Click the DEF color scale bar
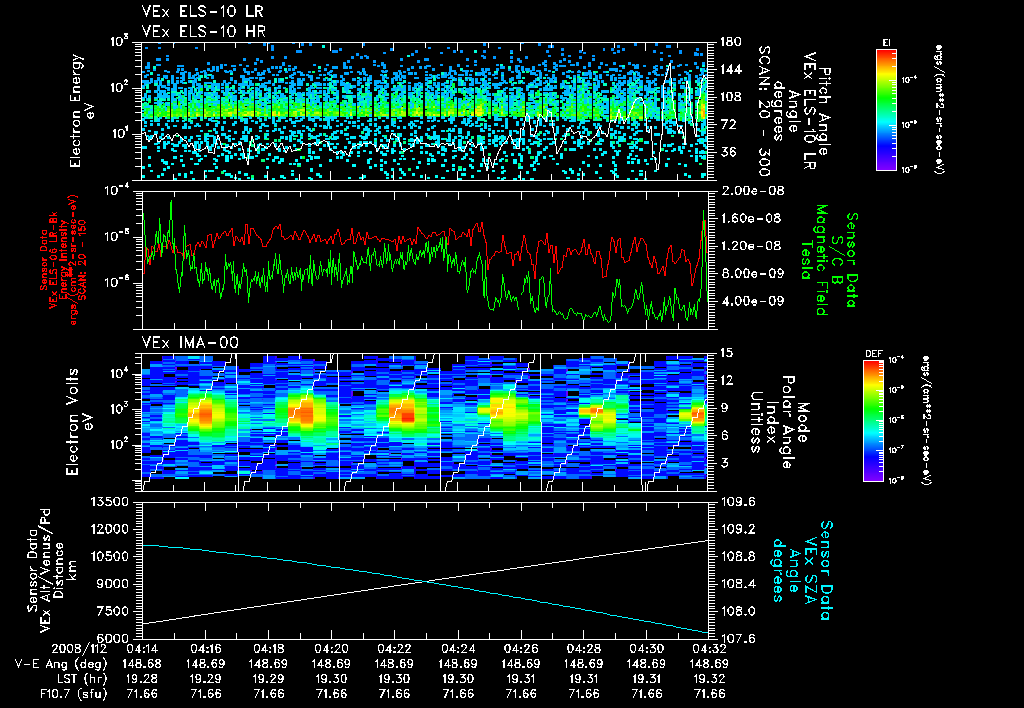The image size is (1024, 708). 874,421
